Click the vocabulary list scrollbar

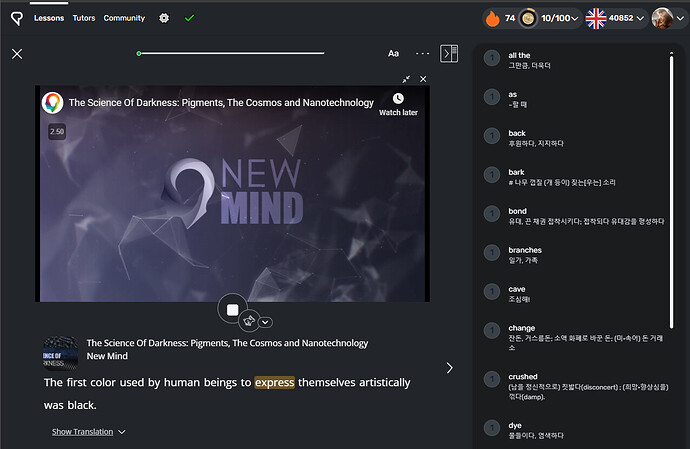[x=672, y=190]
